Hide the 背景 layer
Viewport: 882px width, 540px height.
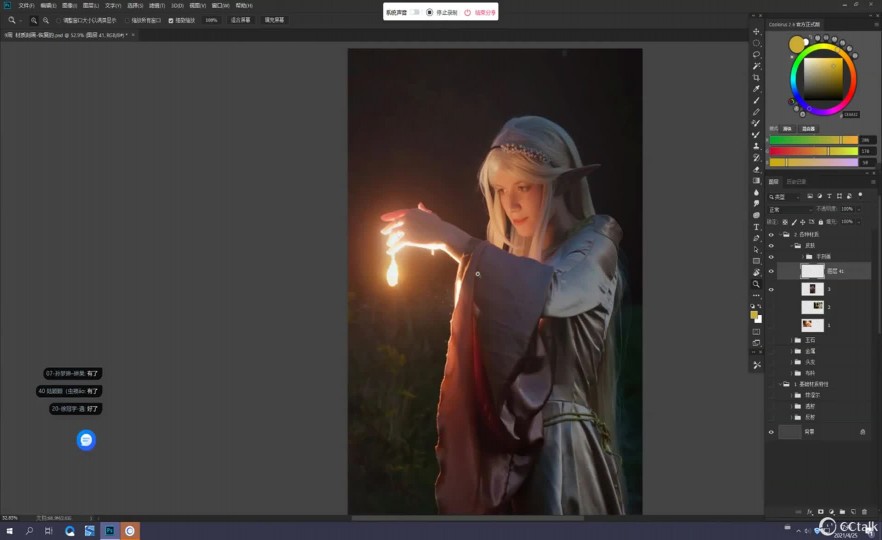(x=771, y=432)
